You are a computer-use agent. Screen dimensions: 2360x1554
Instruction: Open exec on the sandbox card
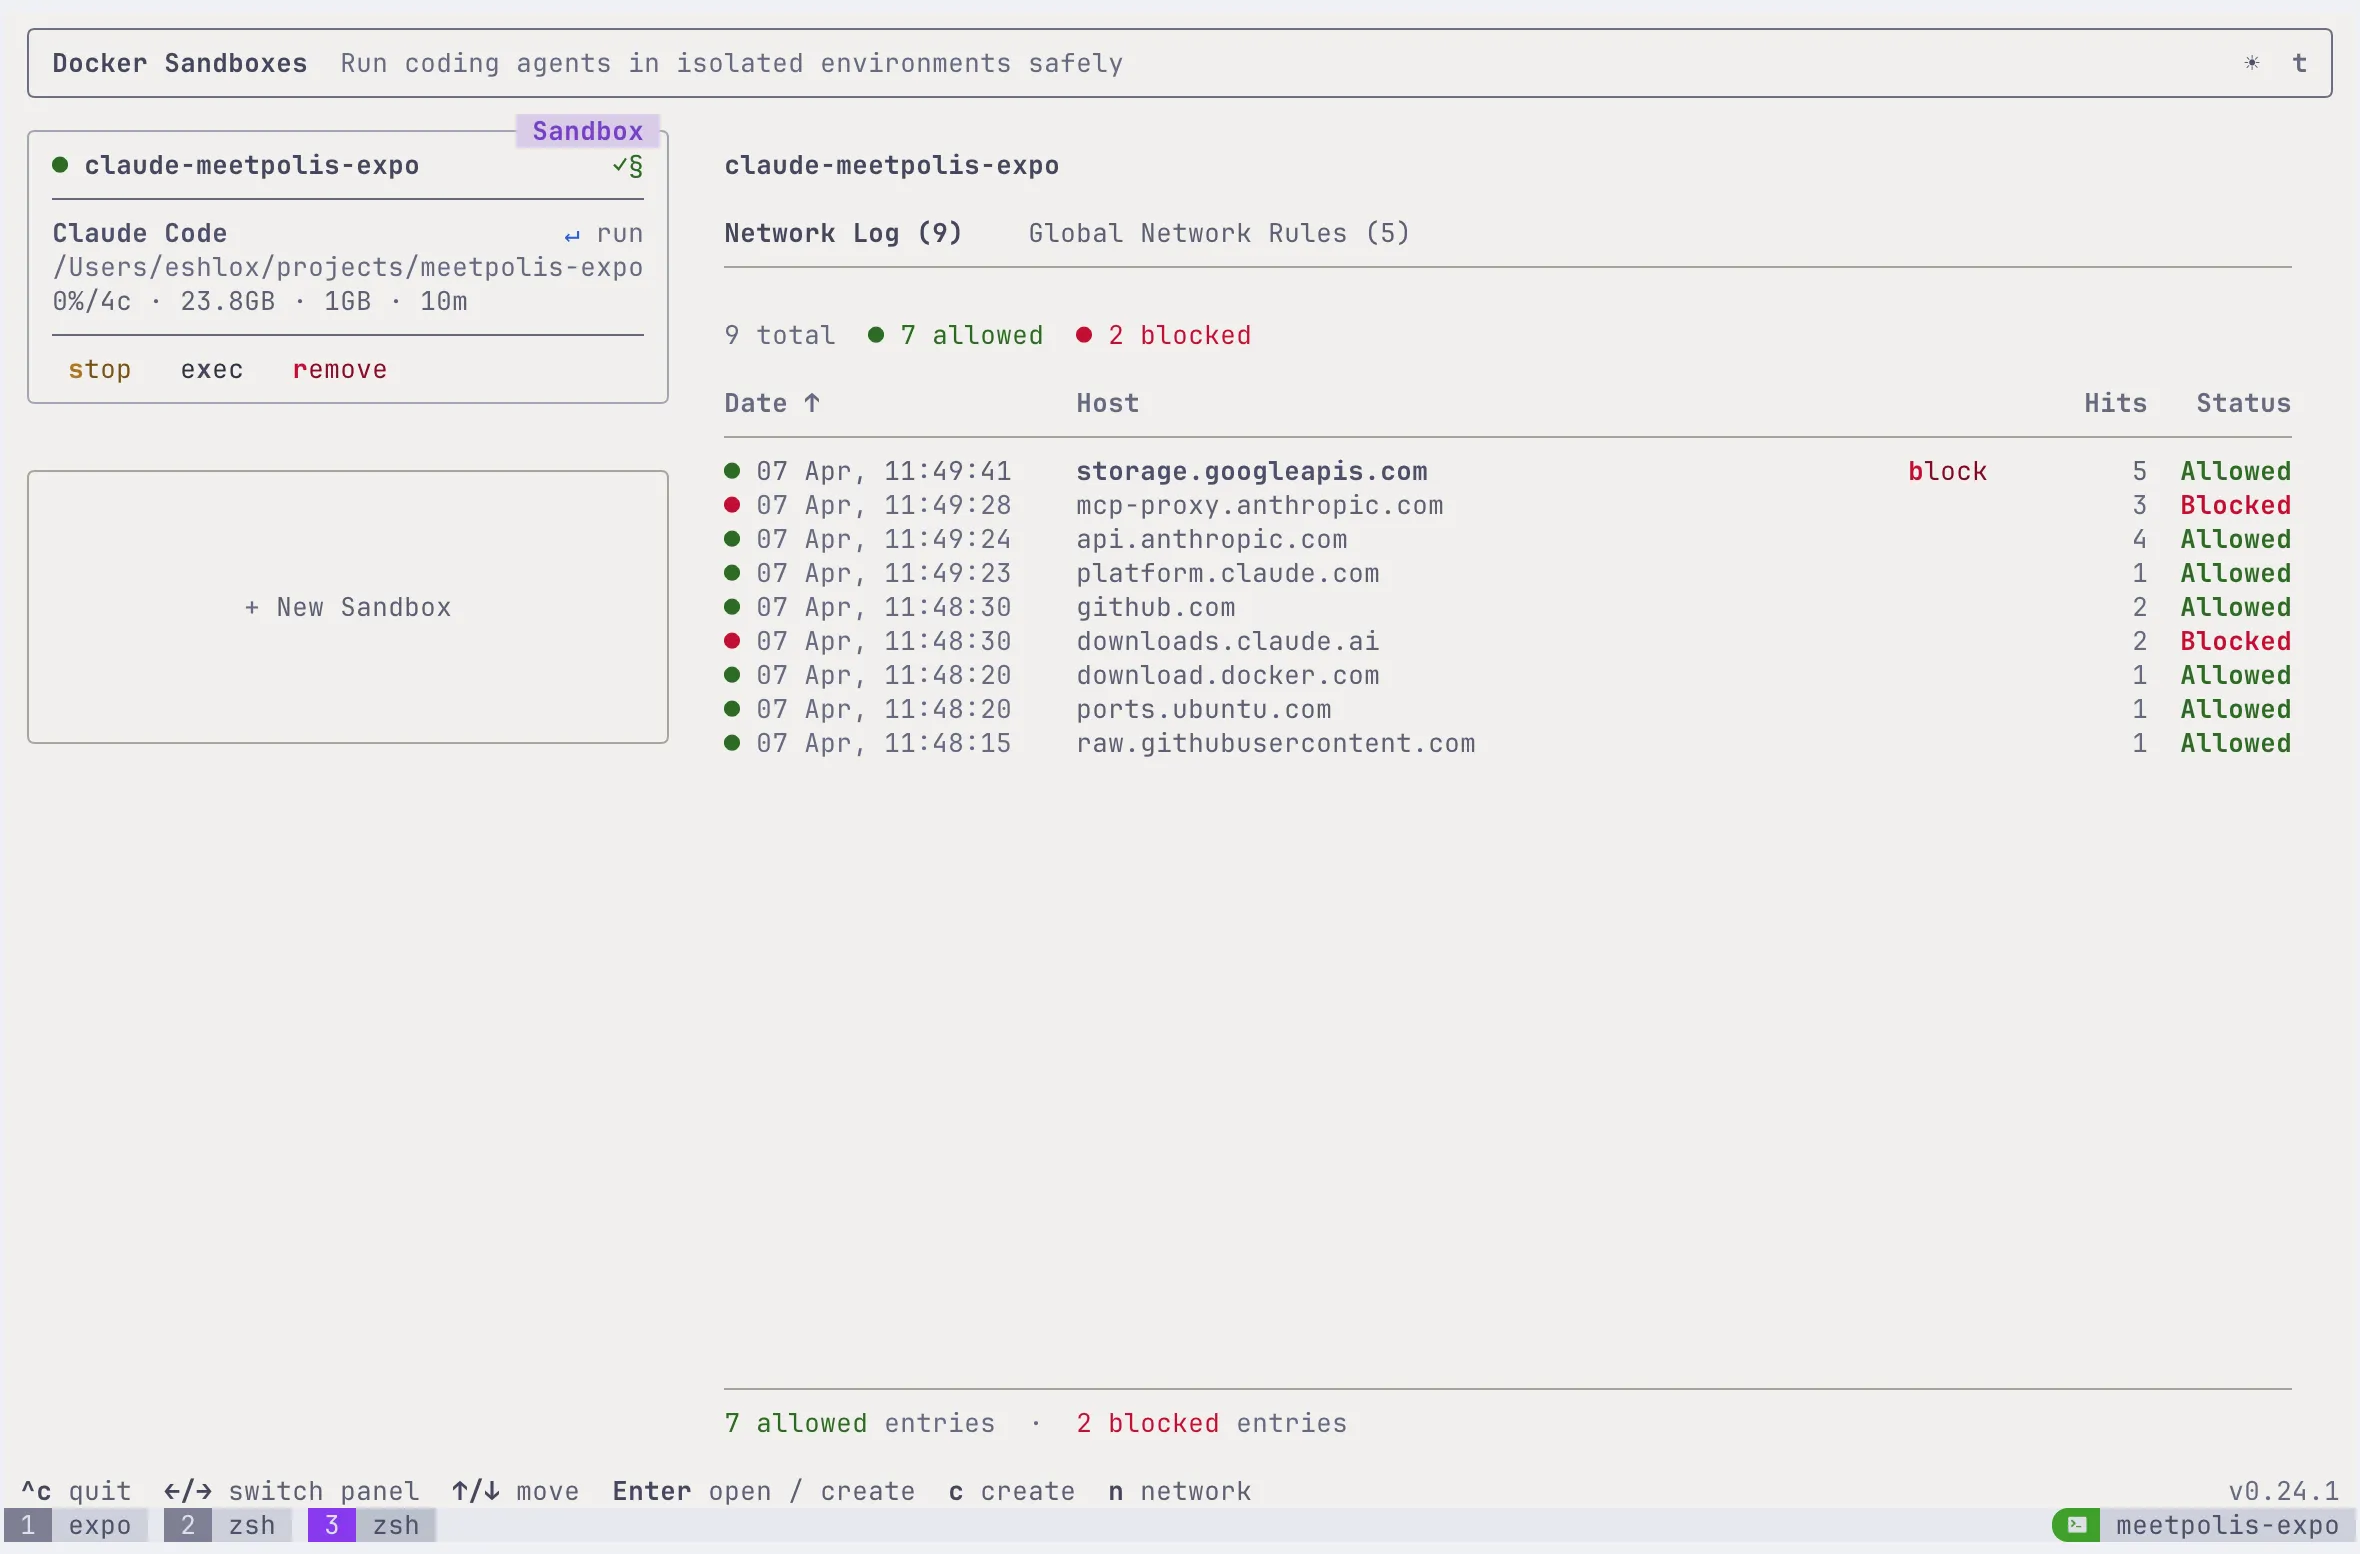pyautogui.click(x=211, y=369)
